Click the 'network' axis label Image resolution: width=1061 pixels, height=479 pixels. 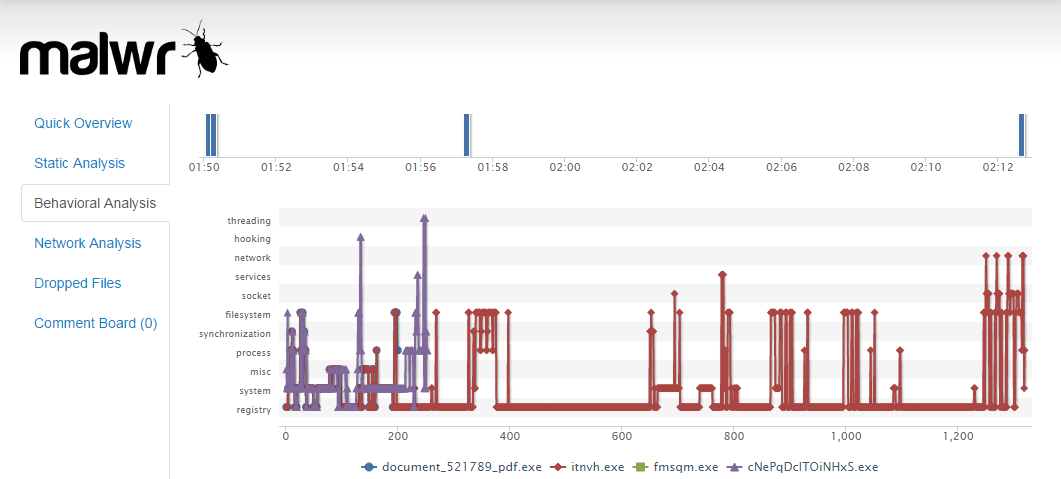coord(252,258)
